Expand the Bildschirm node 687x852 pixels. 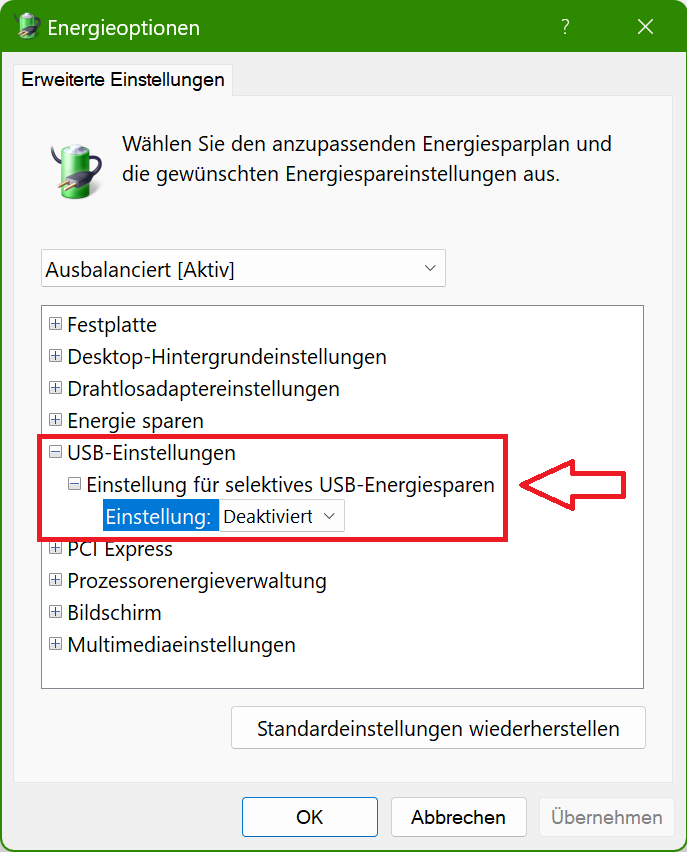[x=55, y=612]
